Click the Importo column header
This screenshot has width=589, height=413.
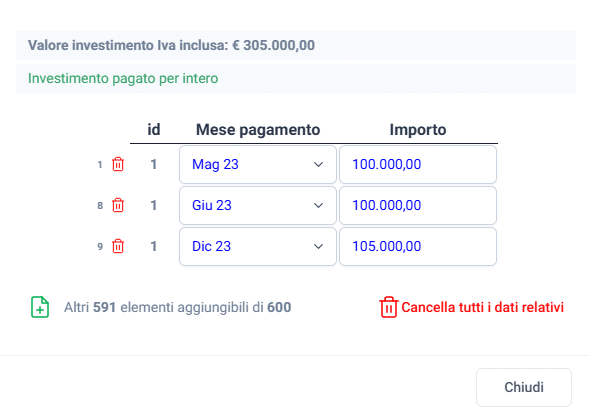[418, 130]
